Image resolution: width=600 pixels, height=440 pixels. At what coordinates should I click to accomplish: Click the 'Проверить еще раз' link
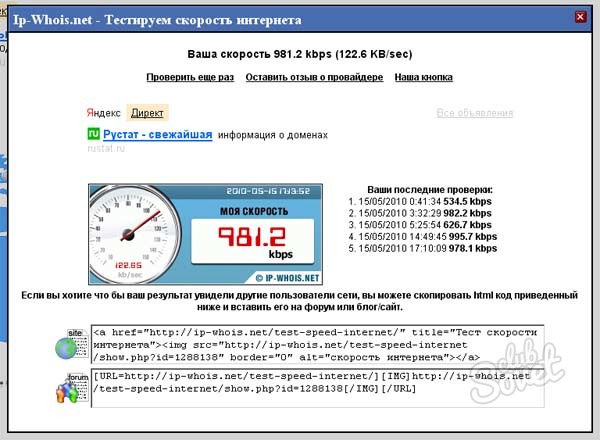pos(190,77)
